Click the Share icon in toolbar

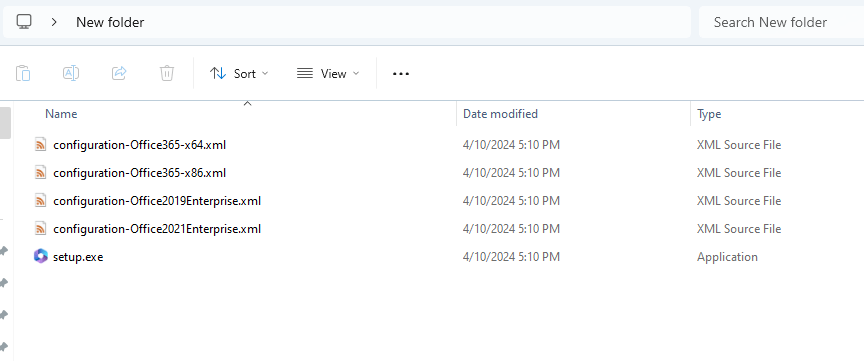click(119, 73)
